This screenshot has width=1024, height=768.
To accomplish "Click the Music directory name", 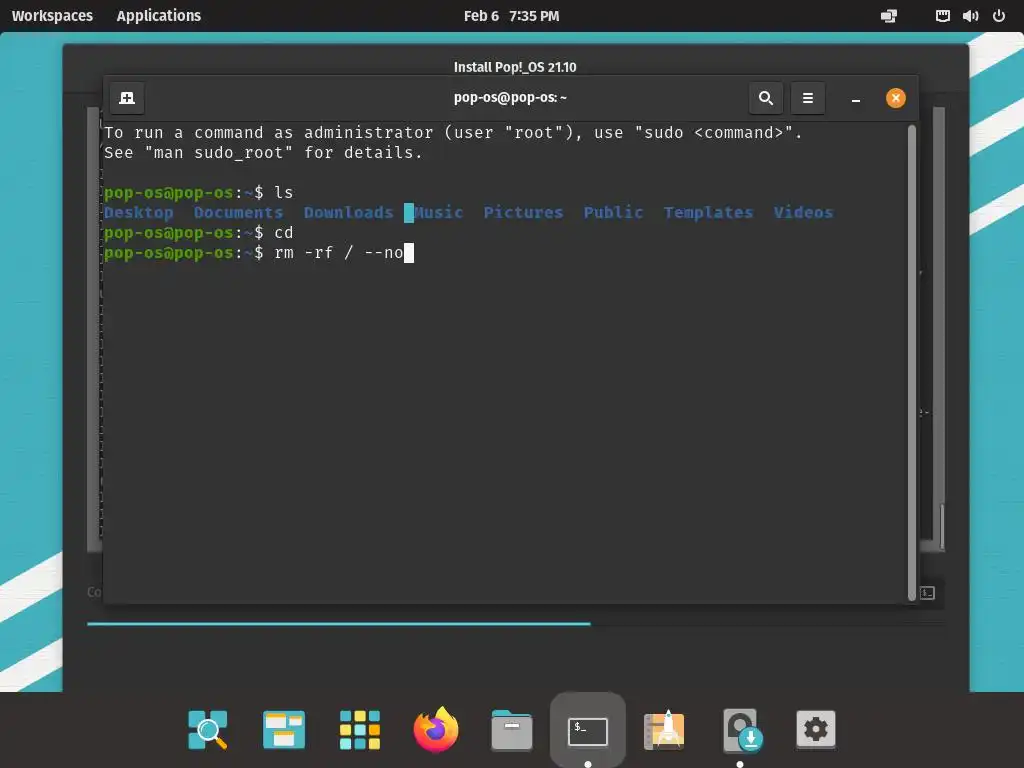I will (438, 213).
